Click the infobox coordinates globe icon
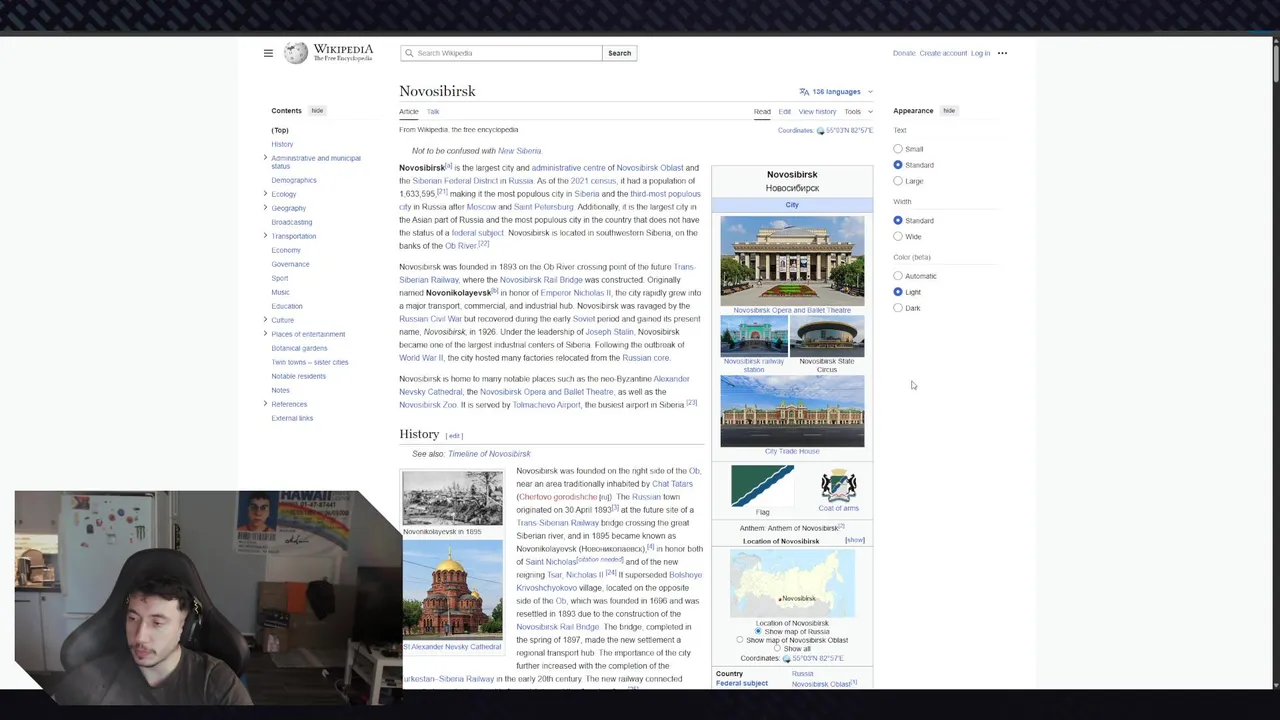The width and height of the screenshot is (1280, 720). pos(786,659)
